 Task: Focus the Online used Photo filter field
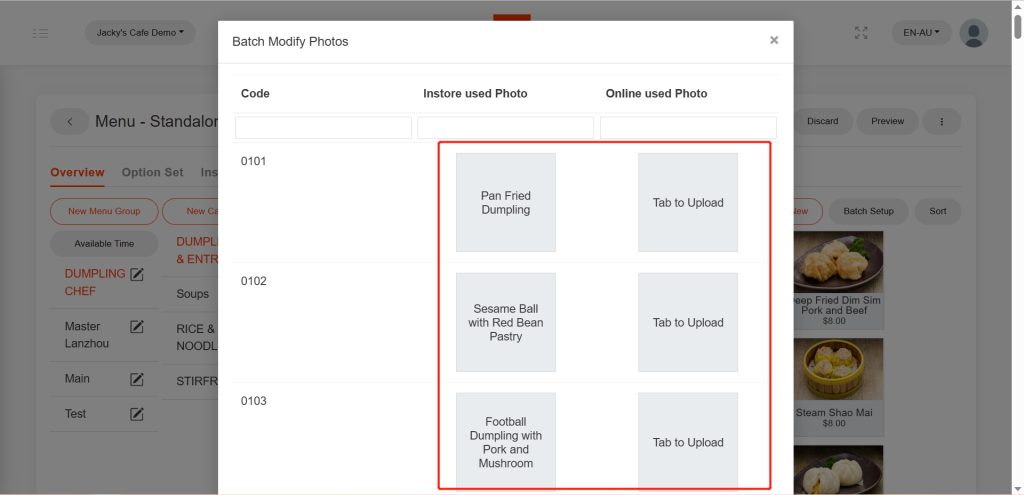coord(688,128)
